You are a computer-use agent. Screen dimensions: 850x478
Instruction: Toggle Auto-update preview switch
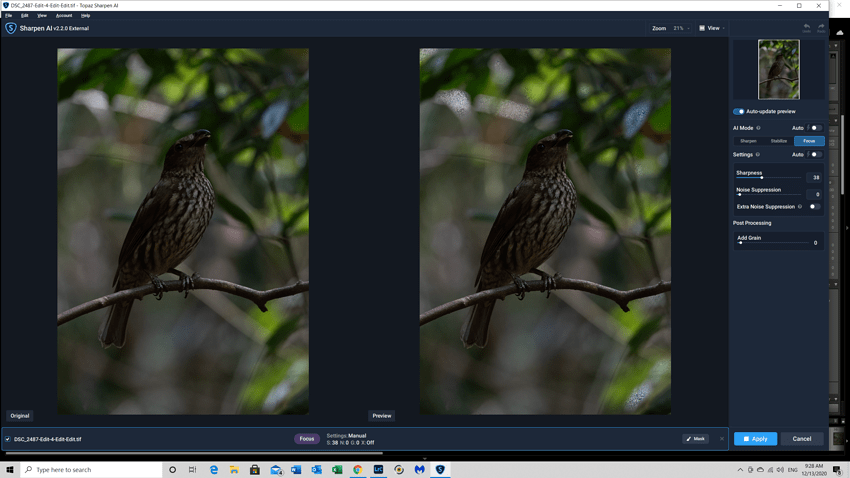[x=738, y=112]
